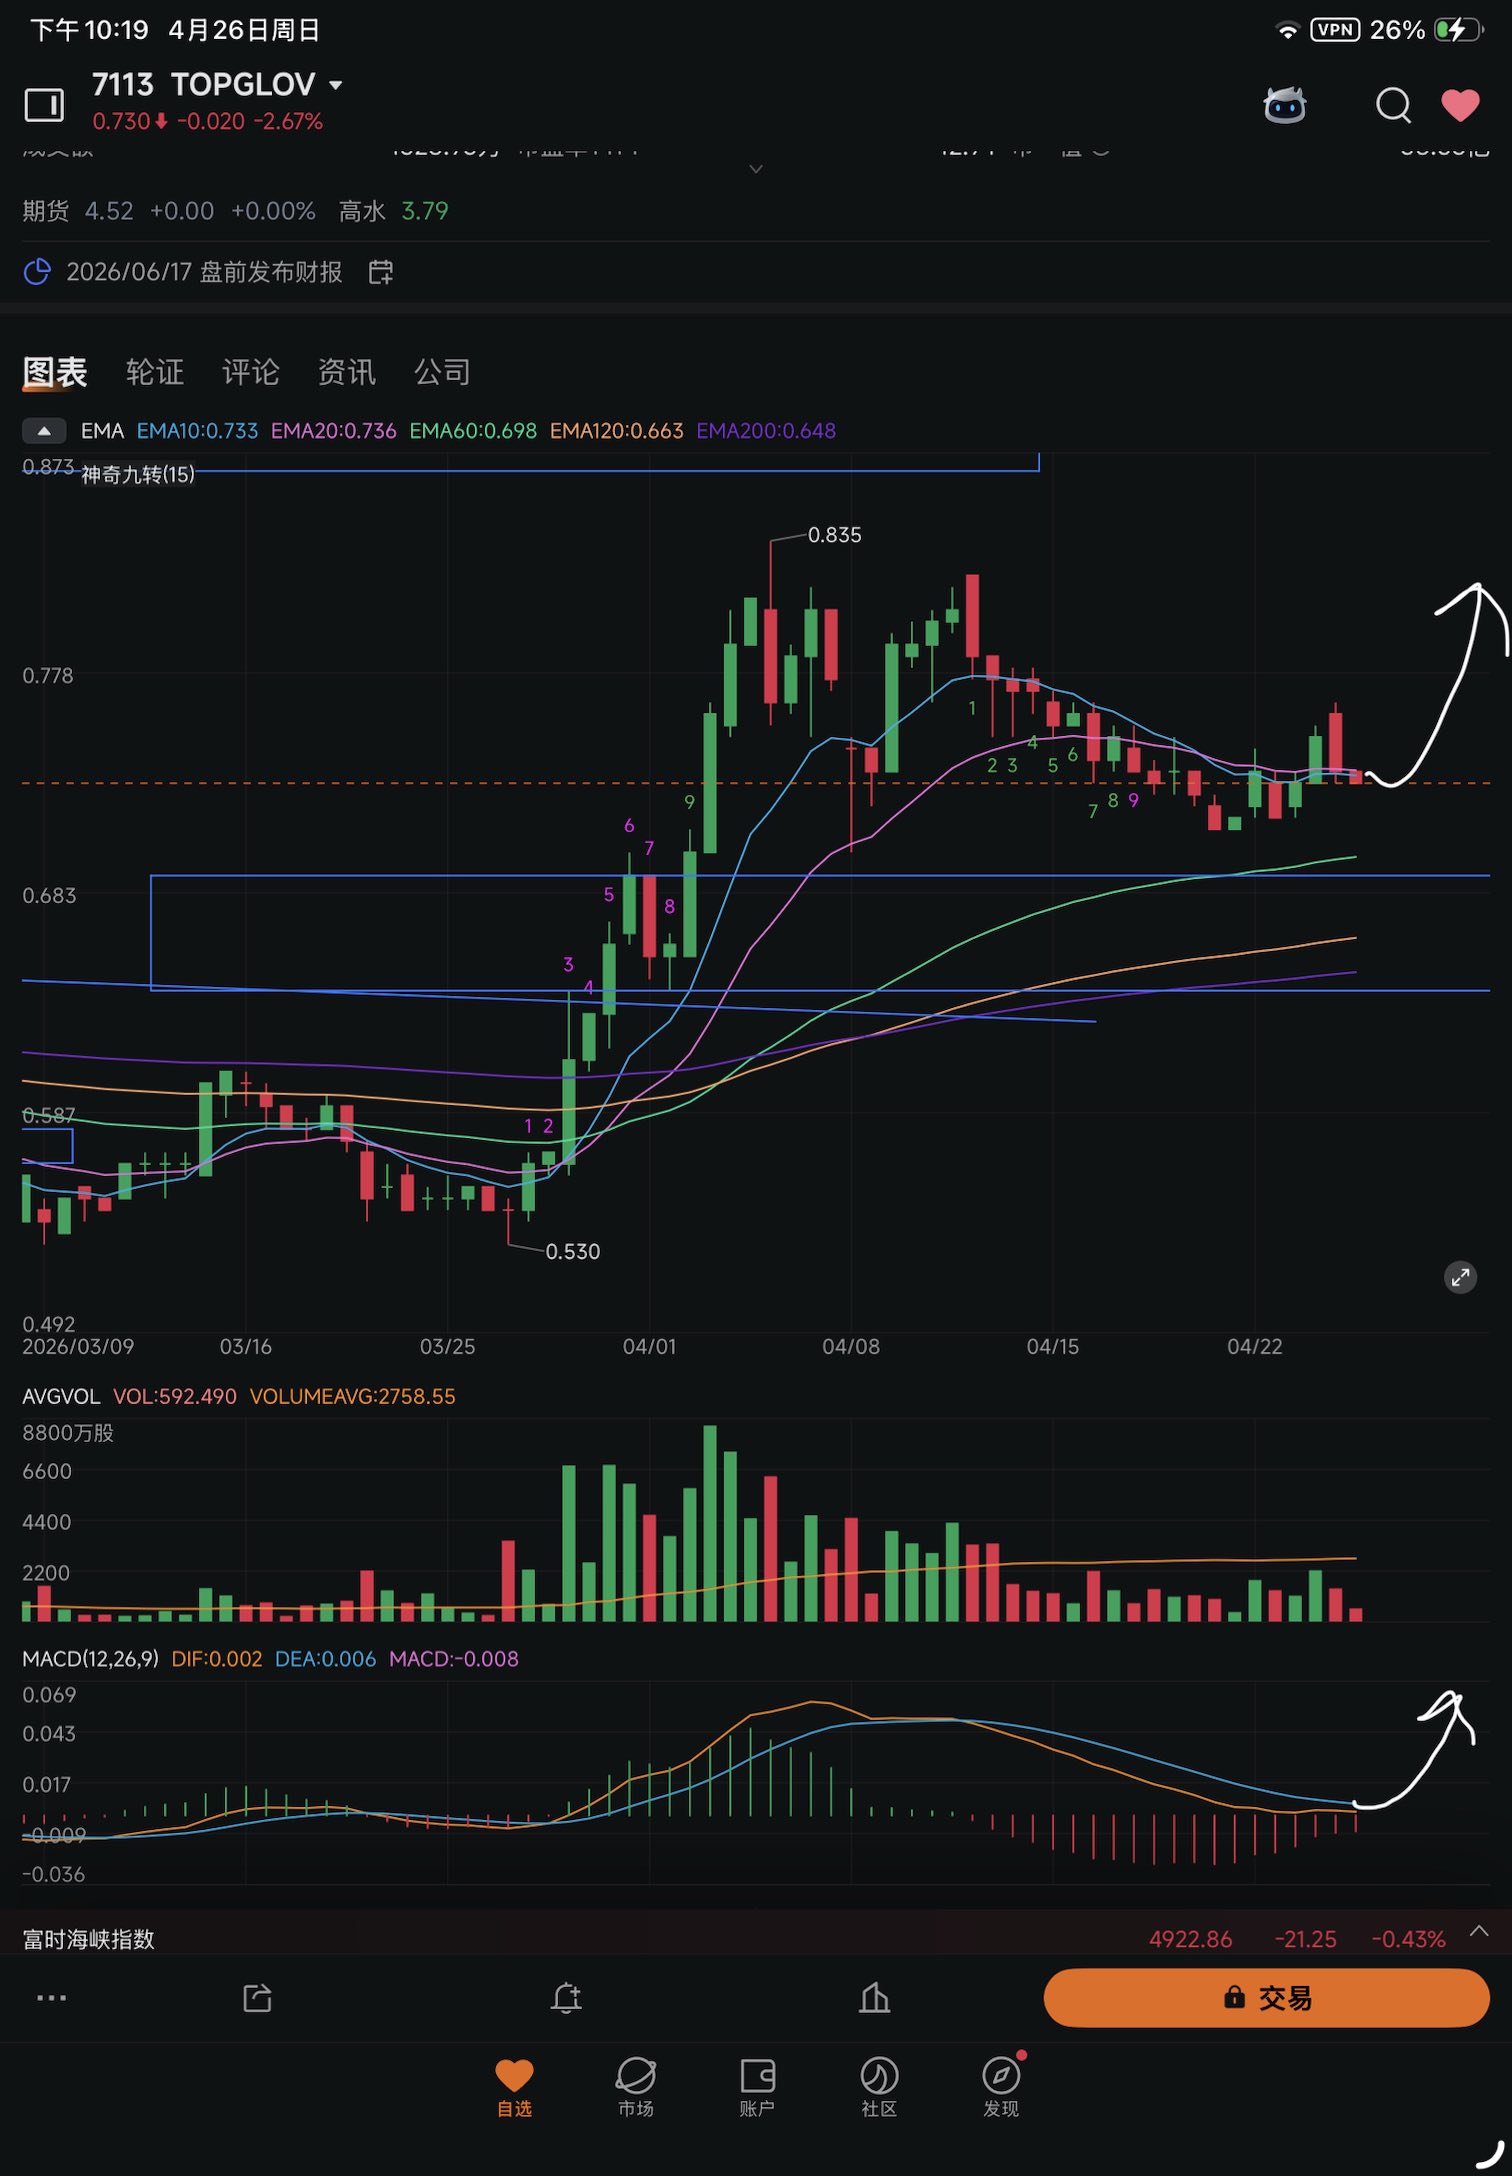Screen dimensions: 1512x2176
Task: Collapse the EMA indicator legend arrow
Action: [x=44, y=431]
